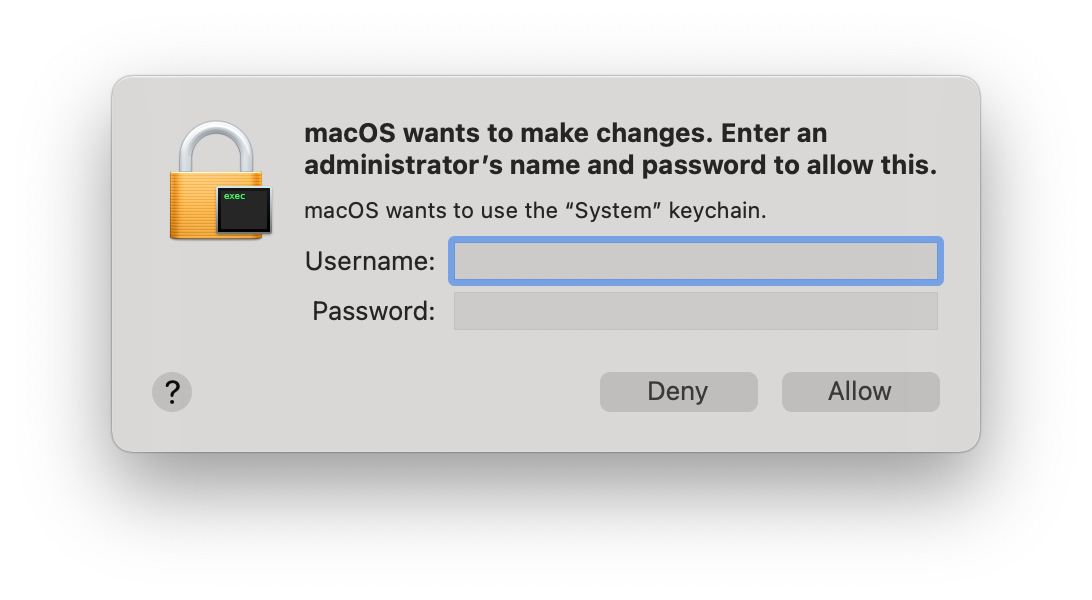The width and height of the screenshot is (1092, 600).
Task: Click the "Password:" label
Action: click(374, 311)
